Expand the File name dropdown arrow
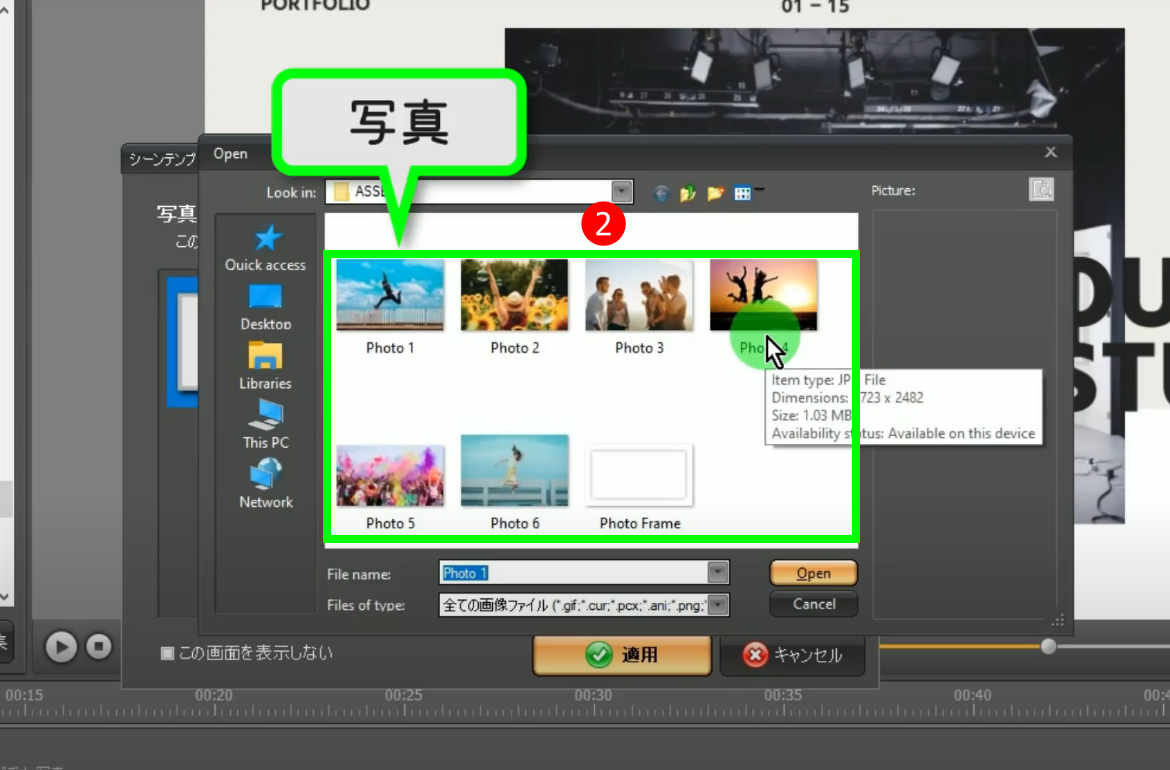 coord(717,573)
